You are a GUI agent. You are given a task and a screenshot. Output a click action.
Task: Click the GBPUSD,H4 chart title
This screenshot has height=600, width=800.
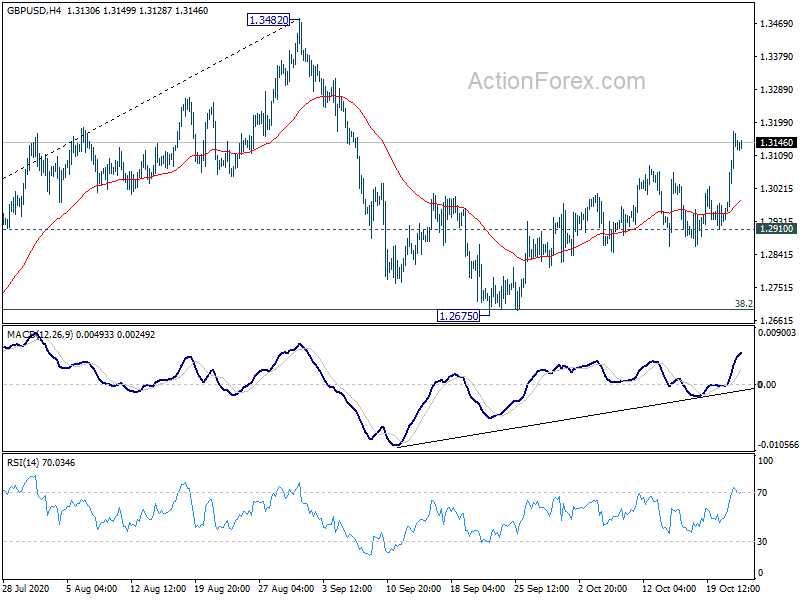tap(34, 11)
